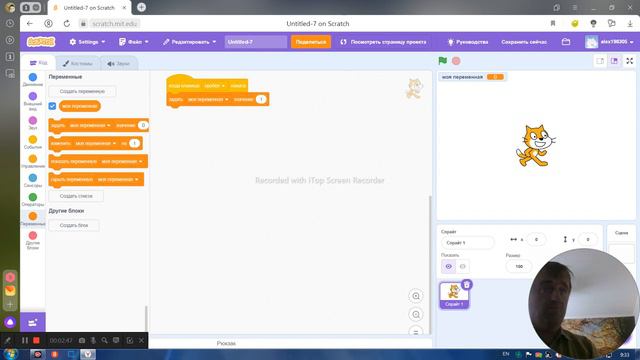Click Создать переменную button
The image size is (640, 360).
[x=82, y=91]
